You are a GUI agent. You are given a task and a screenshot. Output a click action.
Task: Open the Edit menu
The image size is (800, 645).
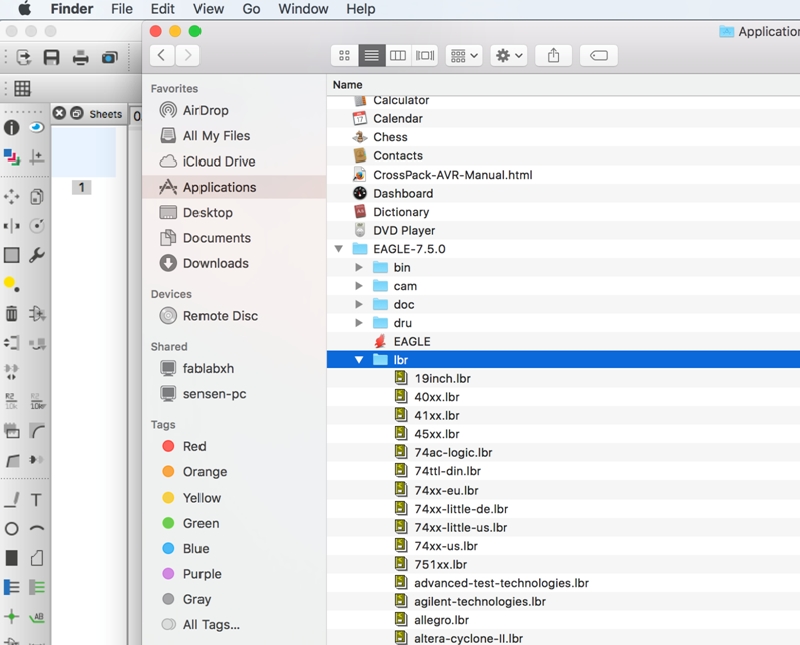(x=162, y=9)
